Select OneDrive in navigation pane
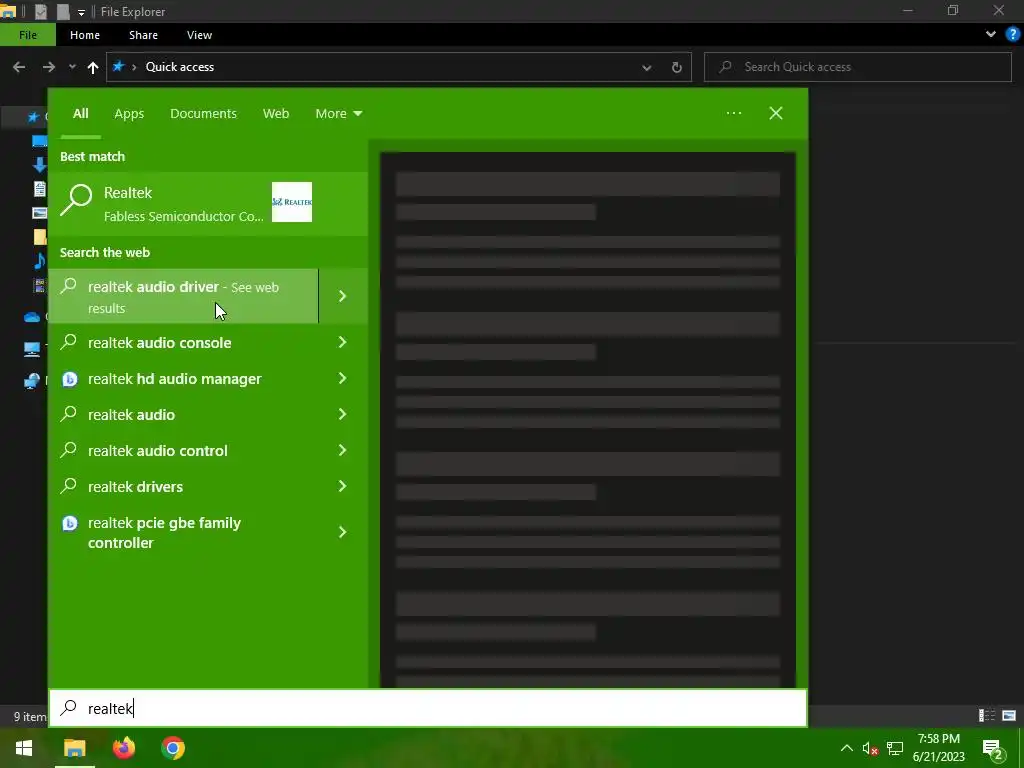The image size is (1024, 768). [32, 317]
